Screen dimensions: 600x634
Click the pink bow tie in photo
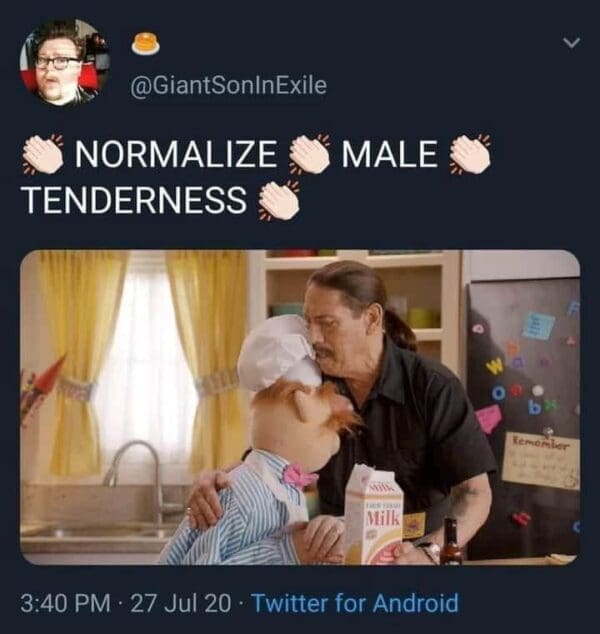pyautogui.click(x=298, y=476)
